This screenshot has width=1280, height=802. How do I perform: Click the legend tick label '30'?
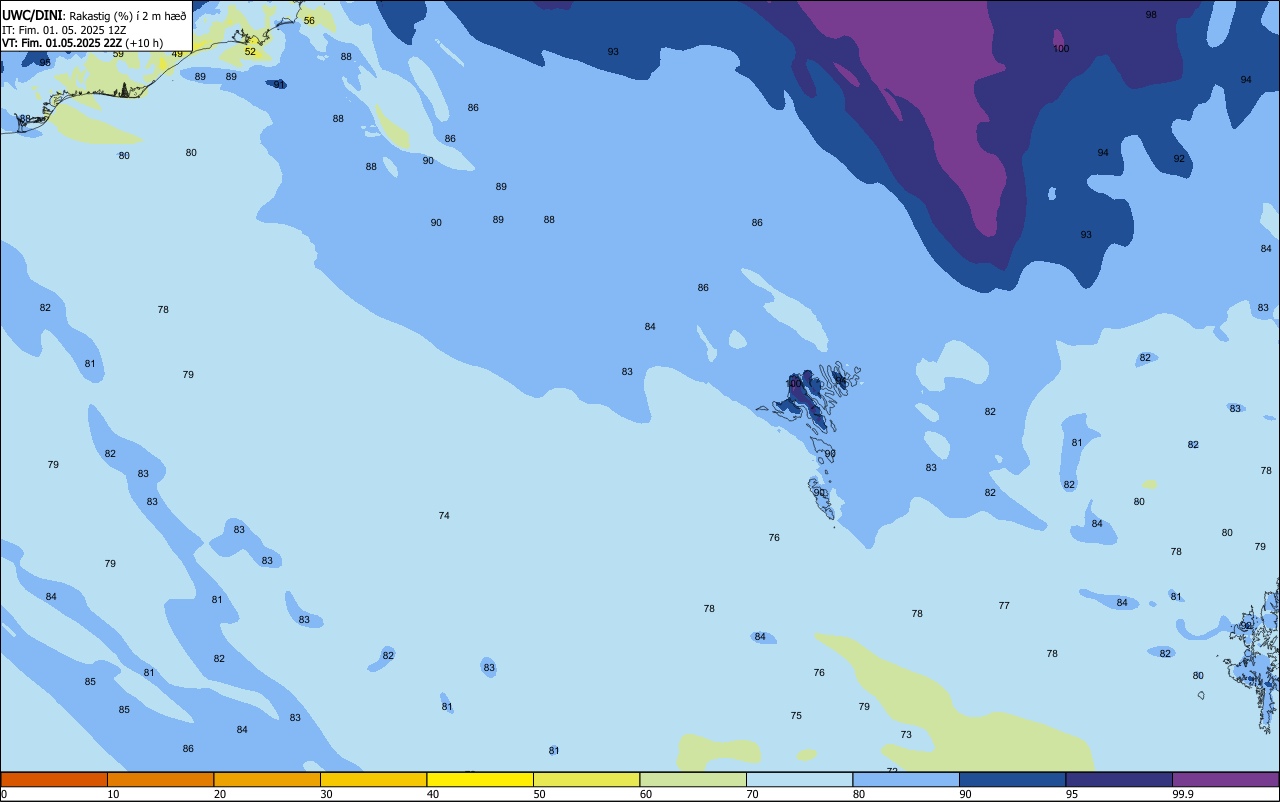point(326,794)
